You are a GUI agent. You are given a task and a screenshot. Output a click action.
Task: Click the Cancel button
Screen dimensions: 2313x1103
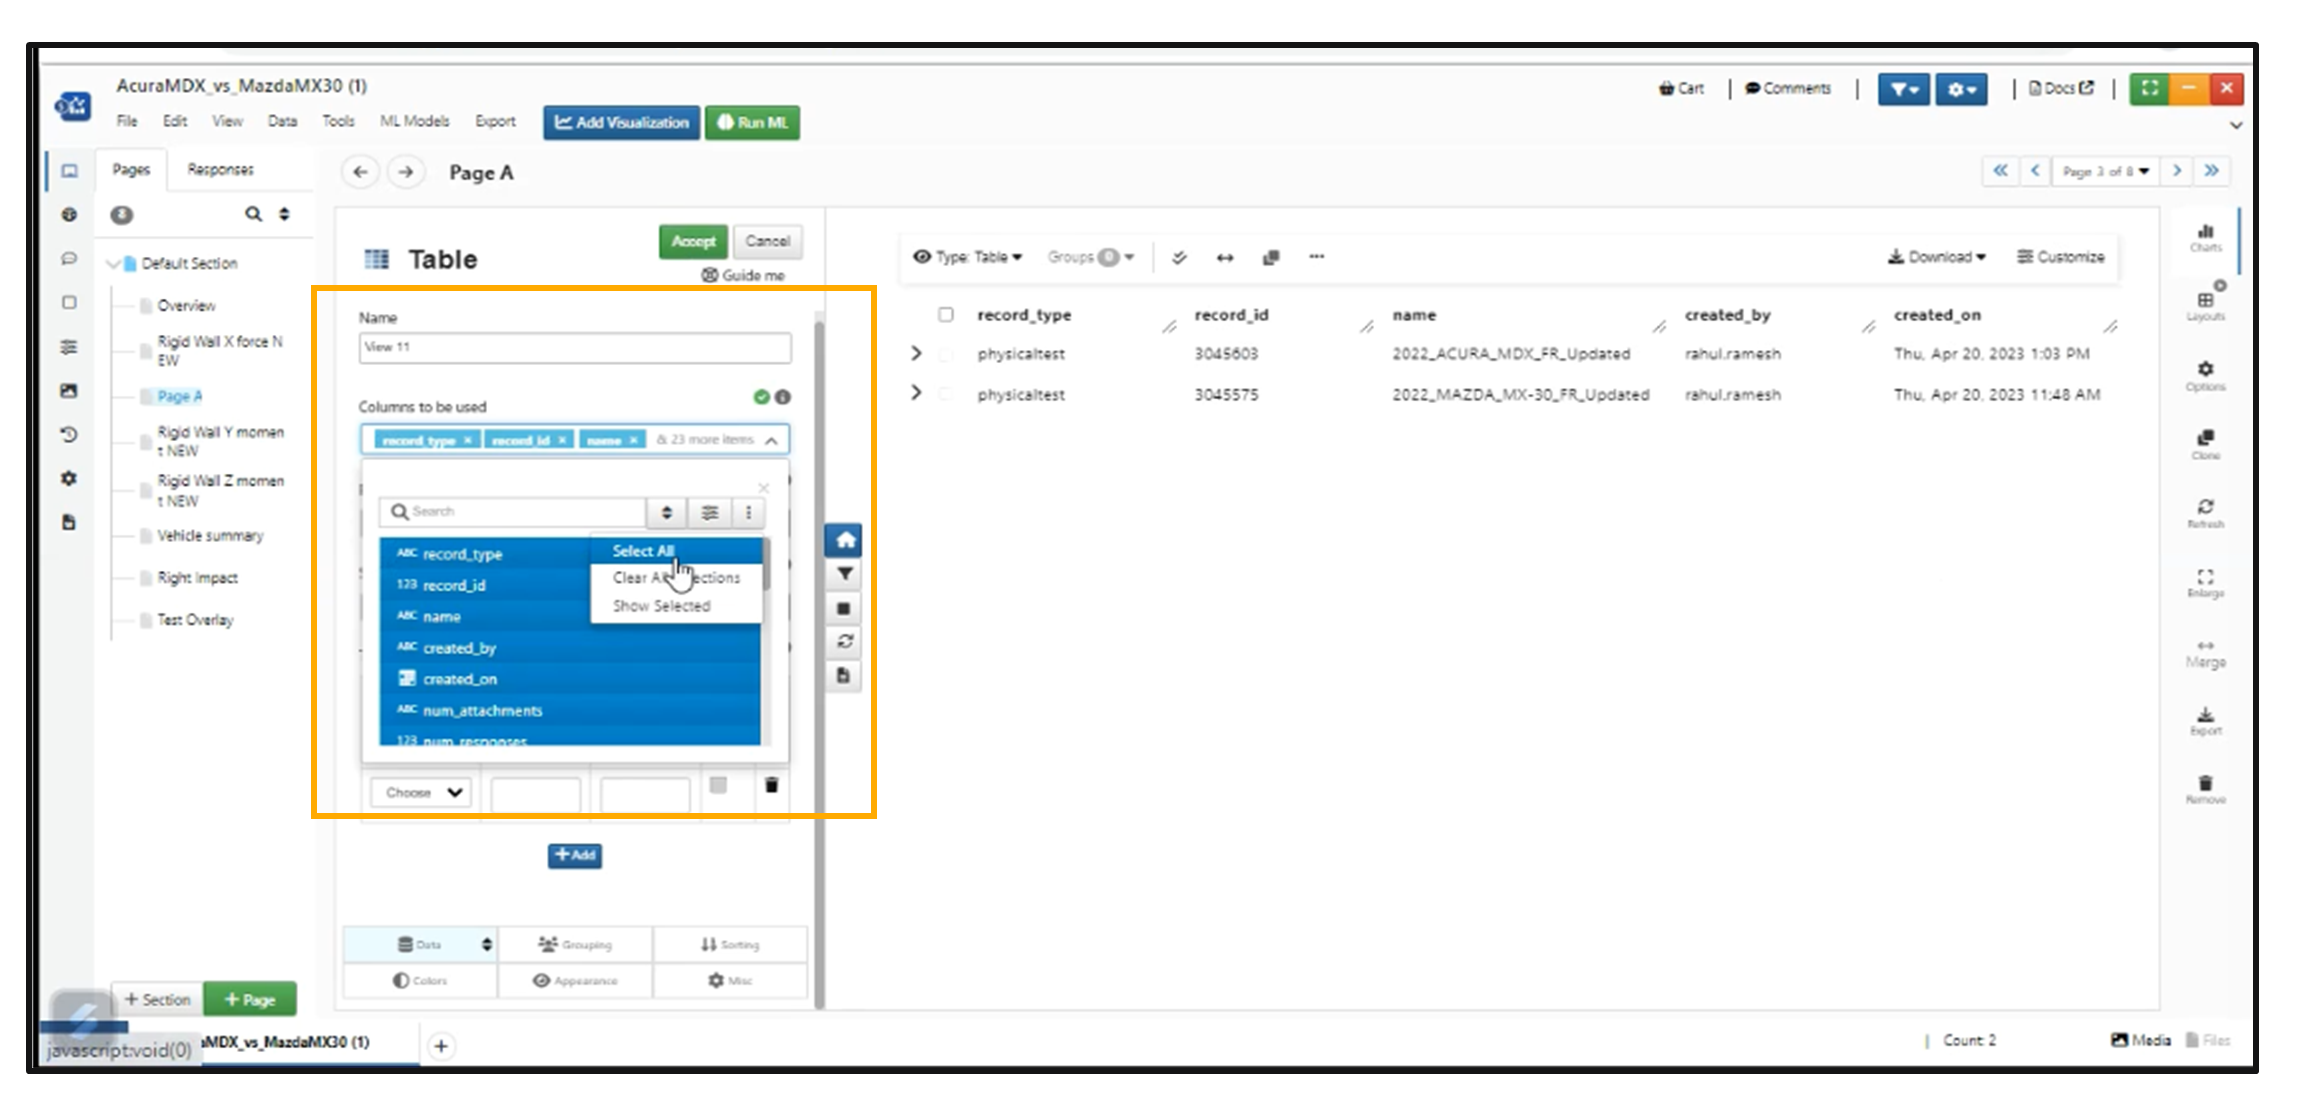pyautogui.click(x=767, y=241)
